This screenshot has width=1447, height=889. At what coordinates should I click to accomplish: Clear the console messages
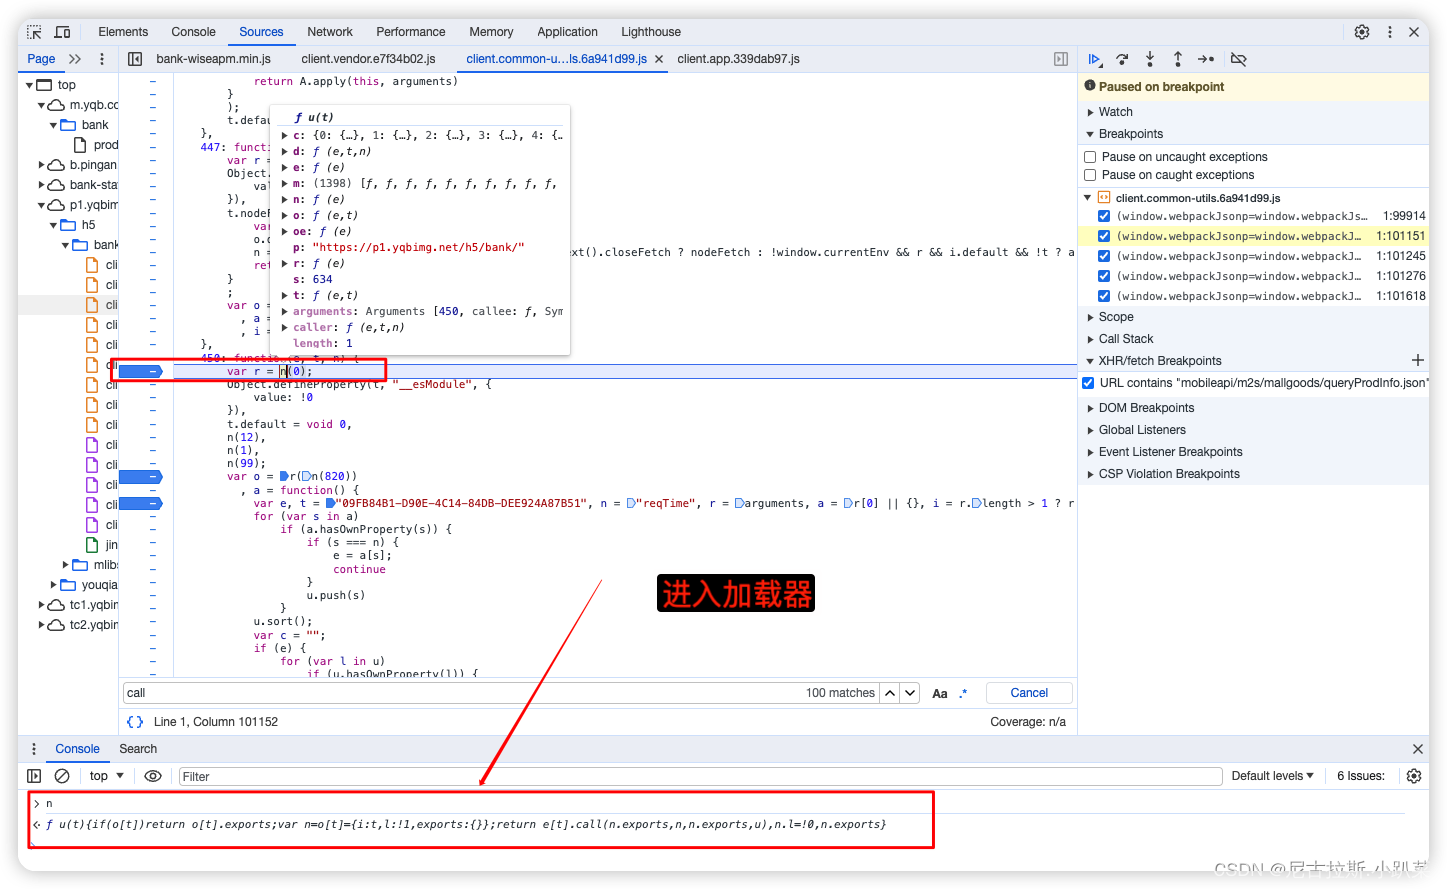pyautogui.click(x=62, y=775)
